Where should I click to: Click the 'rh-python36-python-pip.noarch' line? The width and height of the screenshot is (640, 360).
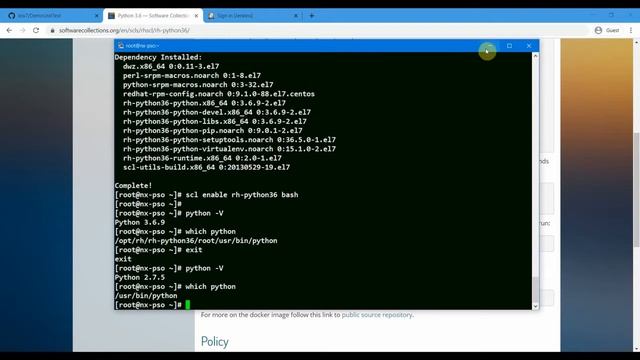[213, 131]
